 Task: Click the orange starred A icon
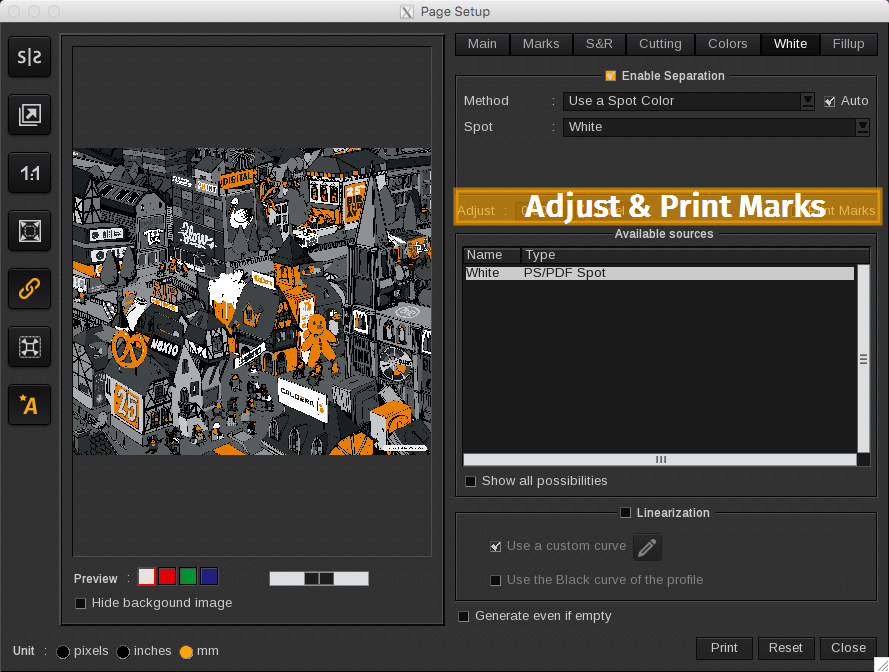(x=30, y=405)
